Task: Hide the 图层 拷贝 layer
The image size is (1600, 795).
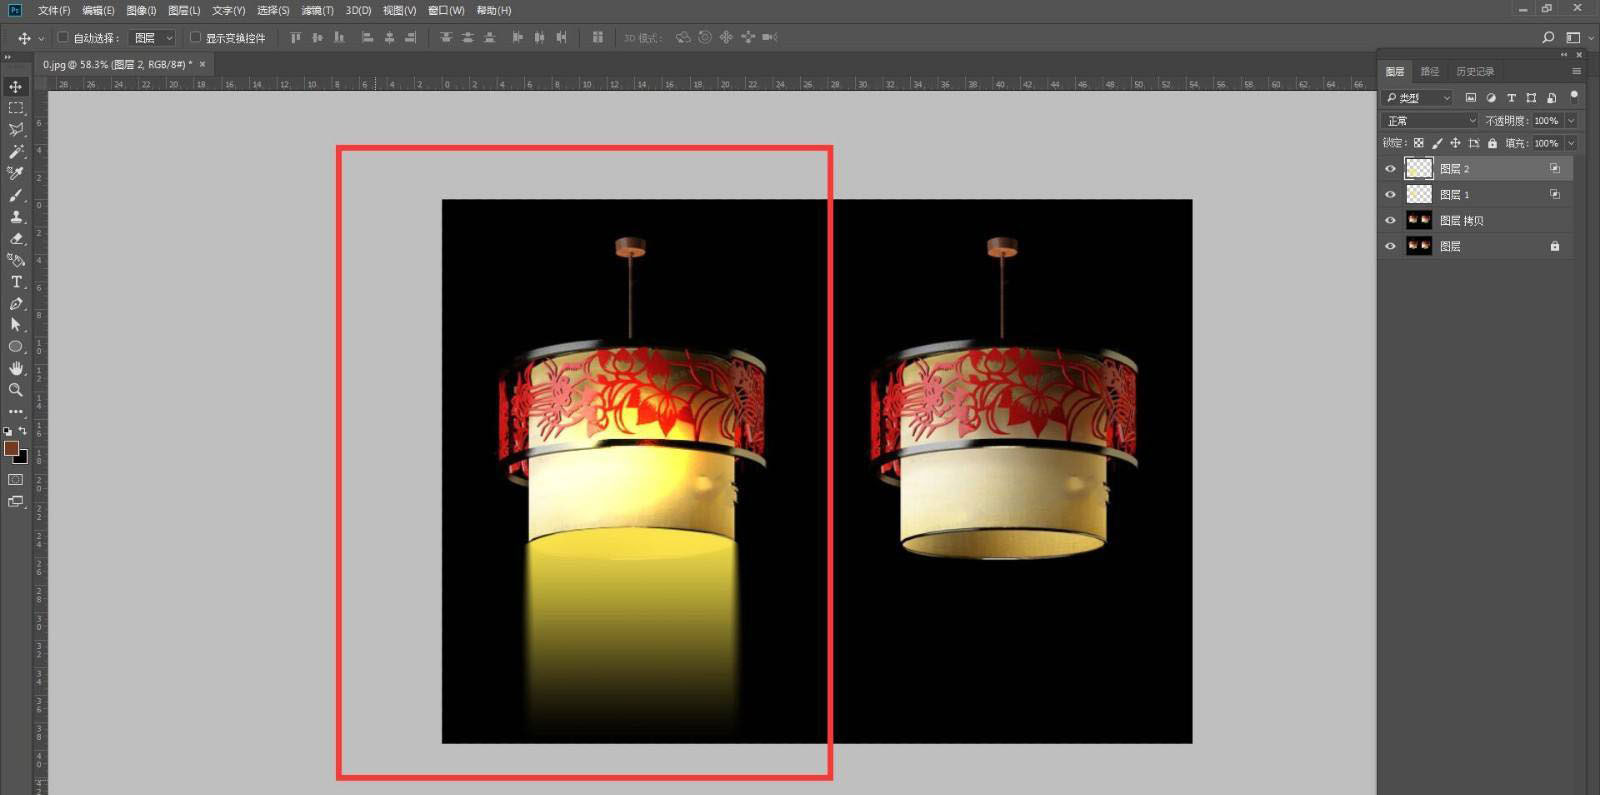Action: 1390,220
